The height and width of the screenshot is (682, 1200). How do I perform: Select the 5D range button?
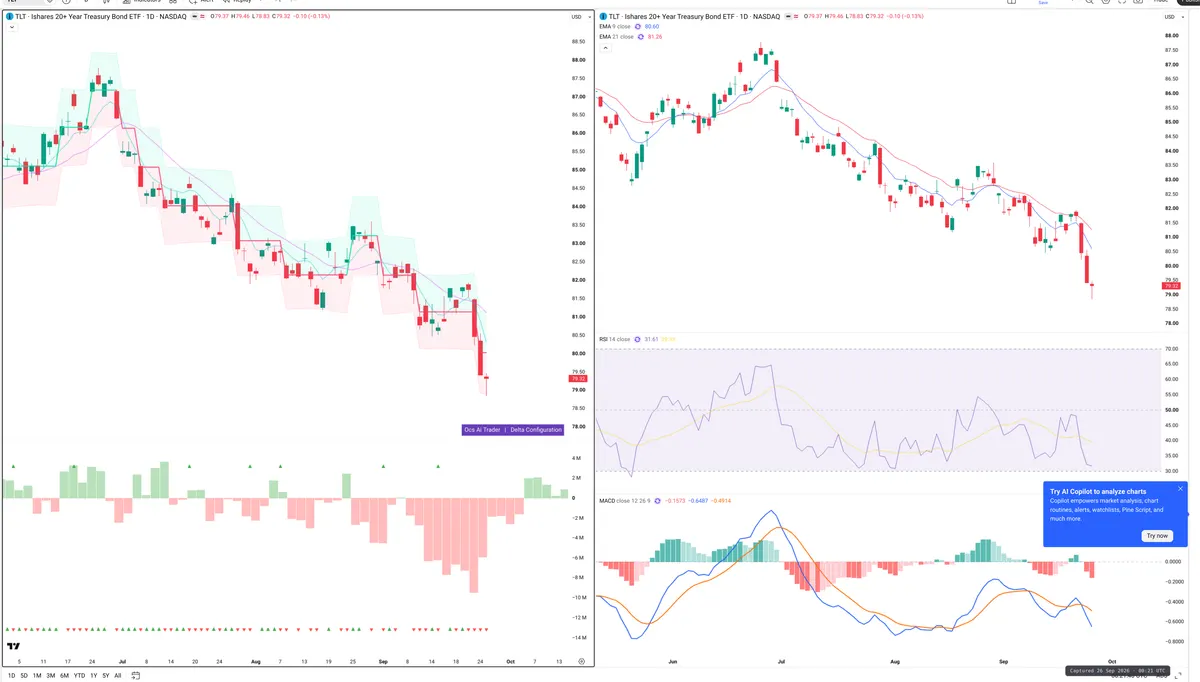(25, 675)
